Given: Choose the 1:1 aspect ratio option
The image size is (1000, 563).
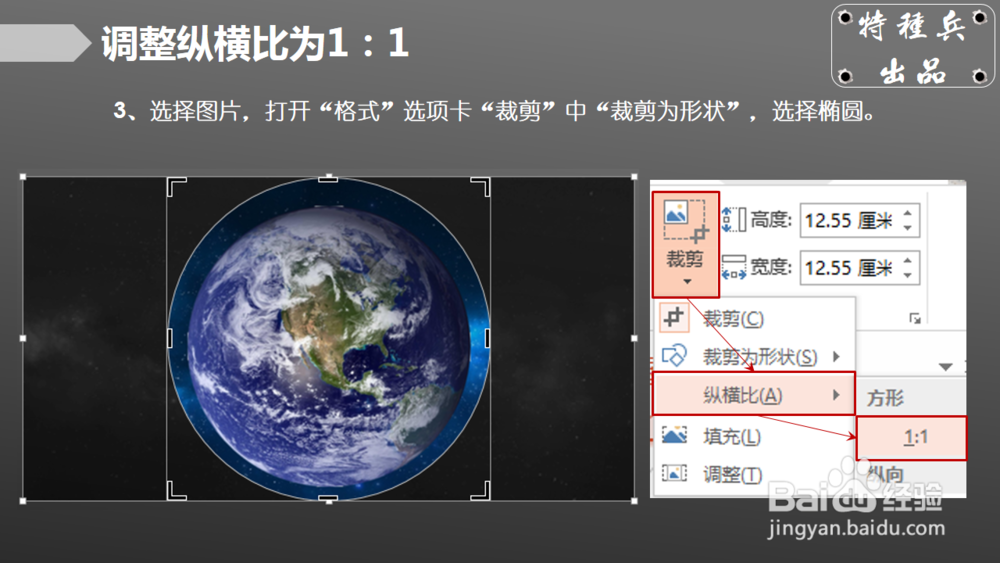Looking at the screenshot, I should pyautogui.click(x=911, y=437).
